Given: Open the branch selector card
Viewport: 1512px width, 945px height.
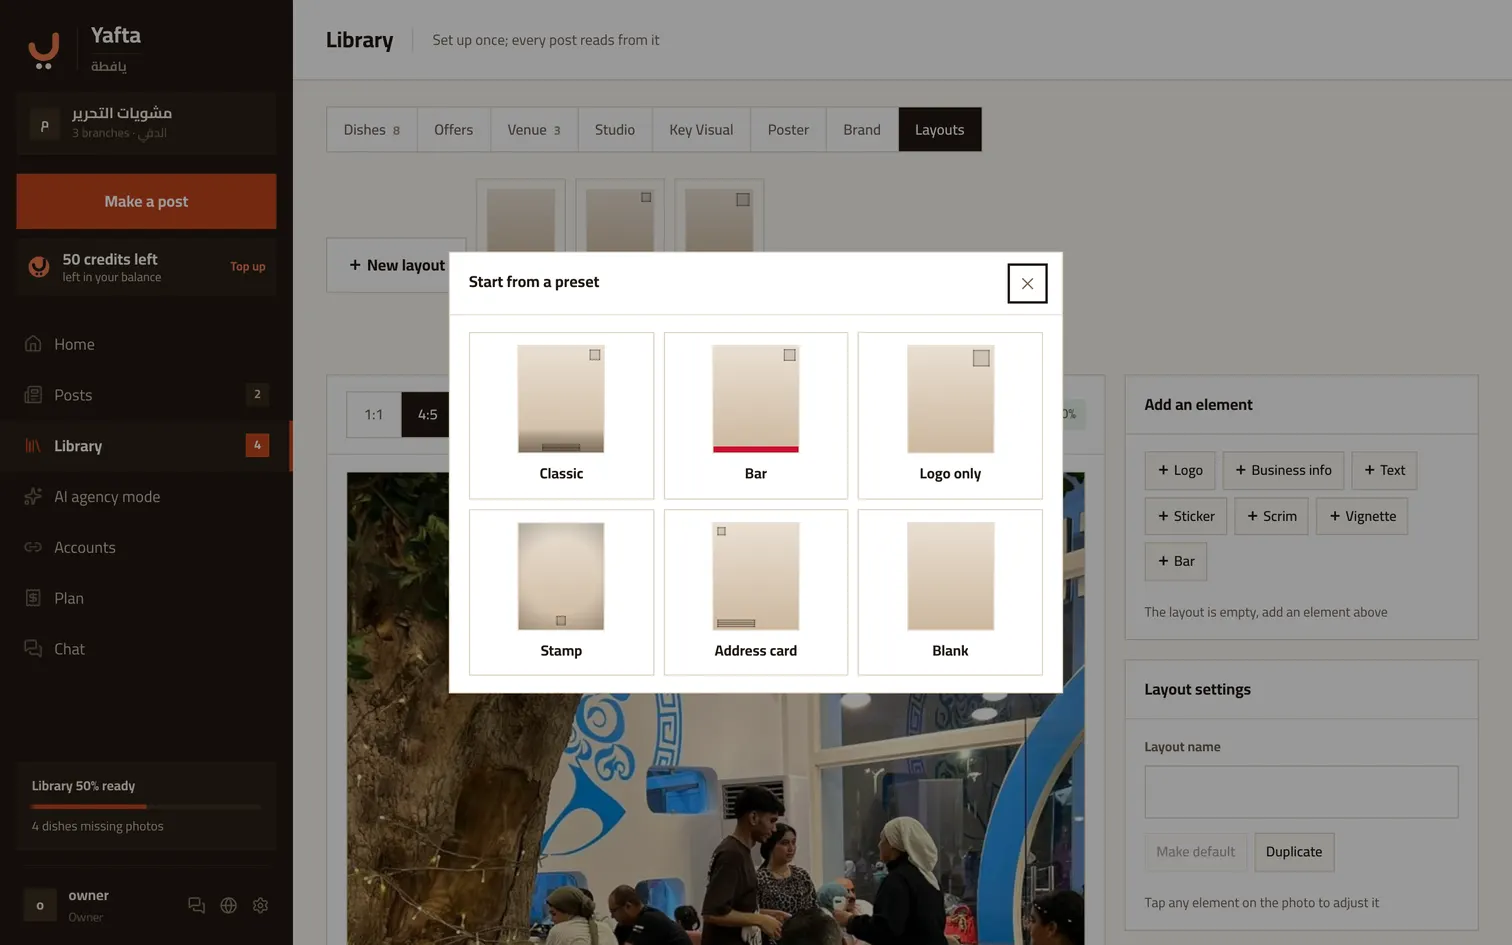Looking at the screenshot, I should point(146,123).
